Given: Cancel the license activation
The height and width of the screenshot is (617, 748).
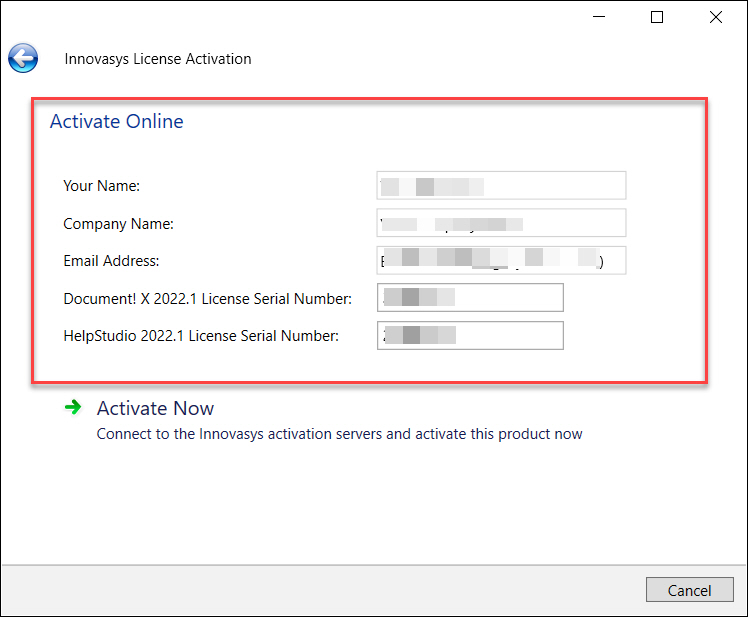Looking at the screenshot, I should (x=689, y=590).
